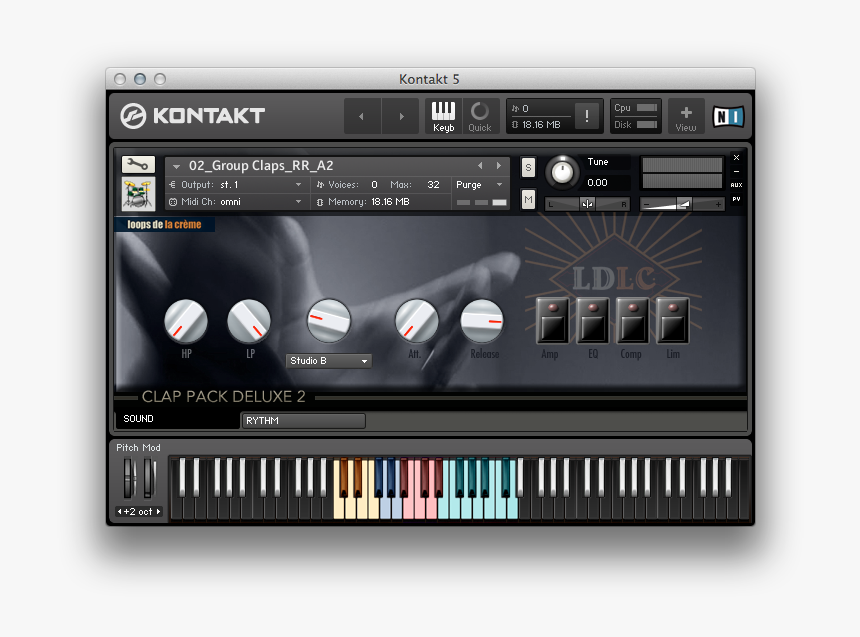
Task: Enable the Comp module button
Action: (632, 320)
